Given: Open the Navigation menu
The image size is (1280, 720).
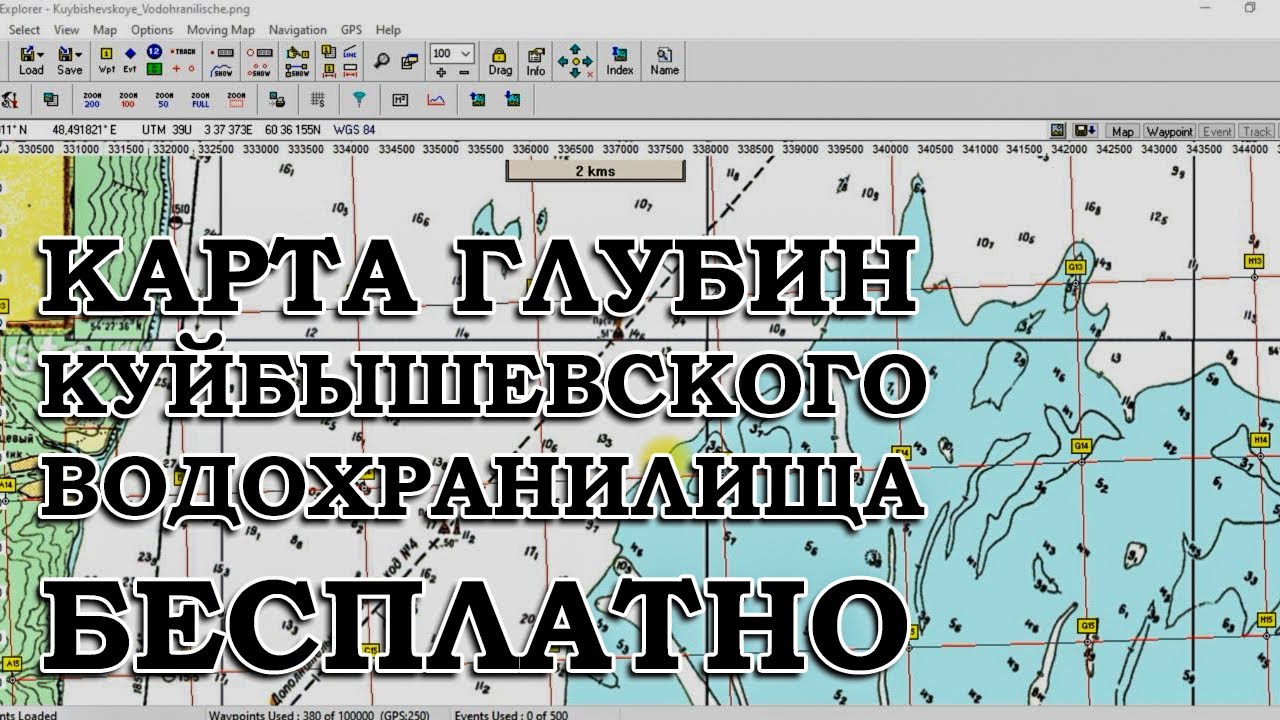Looking at the screenshot, I should pos(298,30).
